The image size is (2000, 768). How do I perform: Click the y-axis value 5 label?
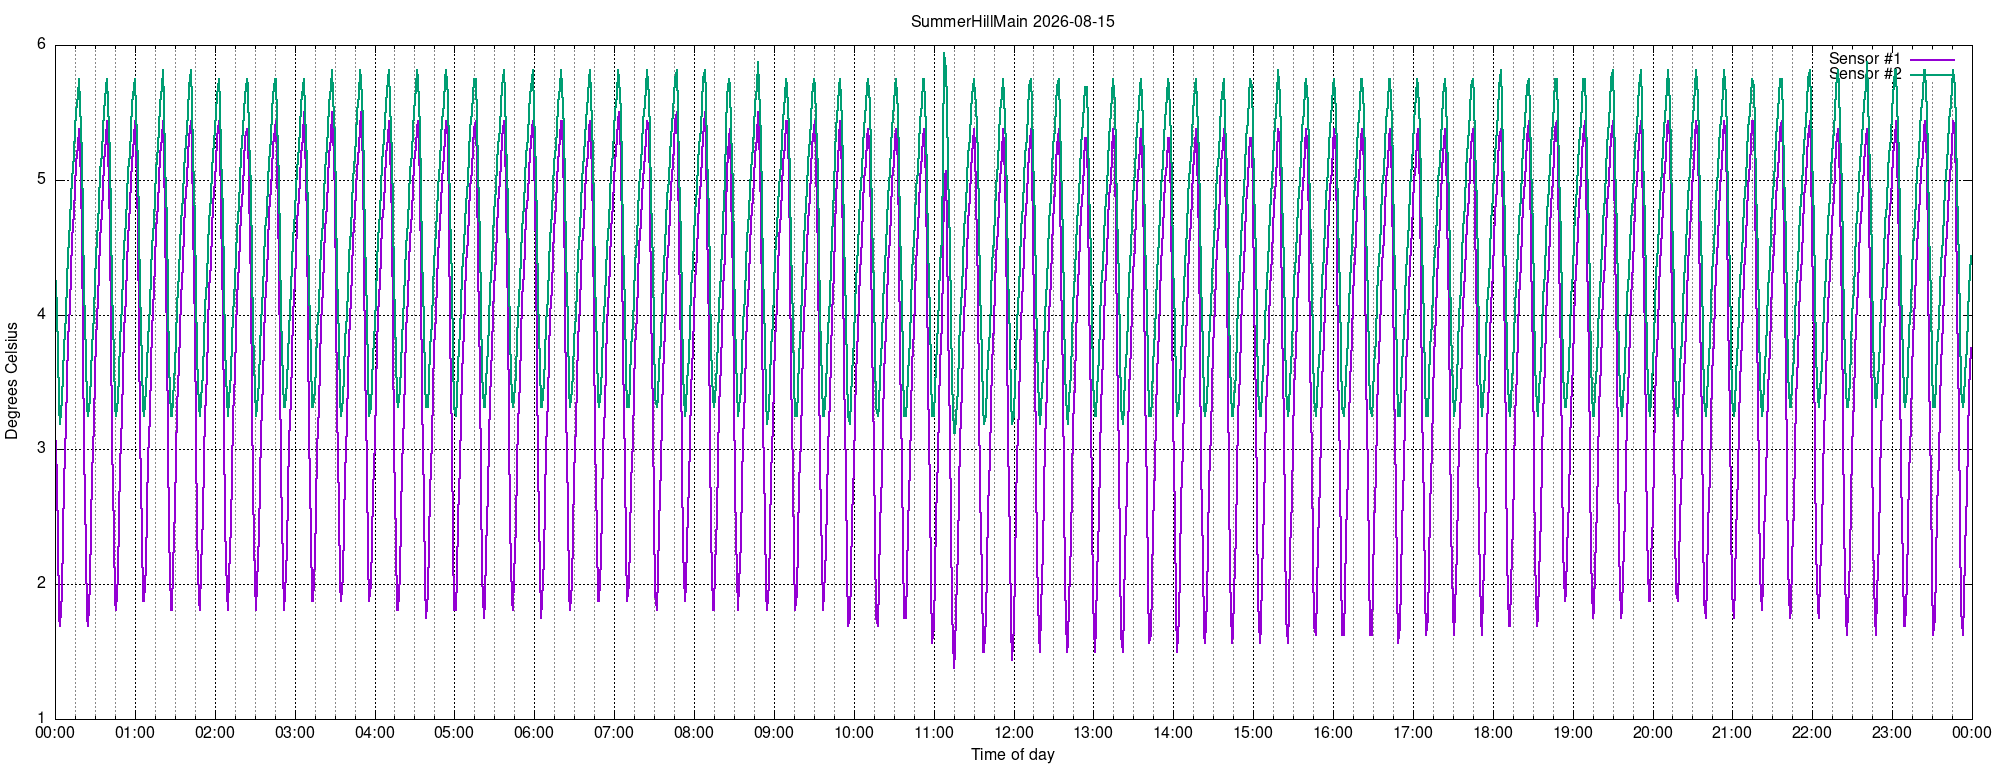[41, 179]
